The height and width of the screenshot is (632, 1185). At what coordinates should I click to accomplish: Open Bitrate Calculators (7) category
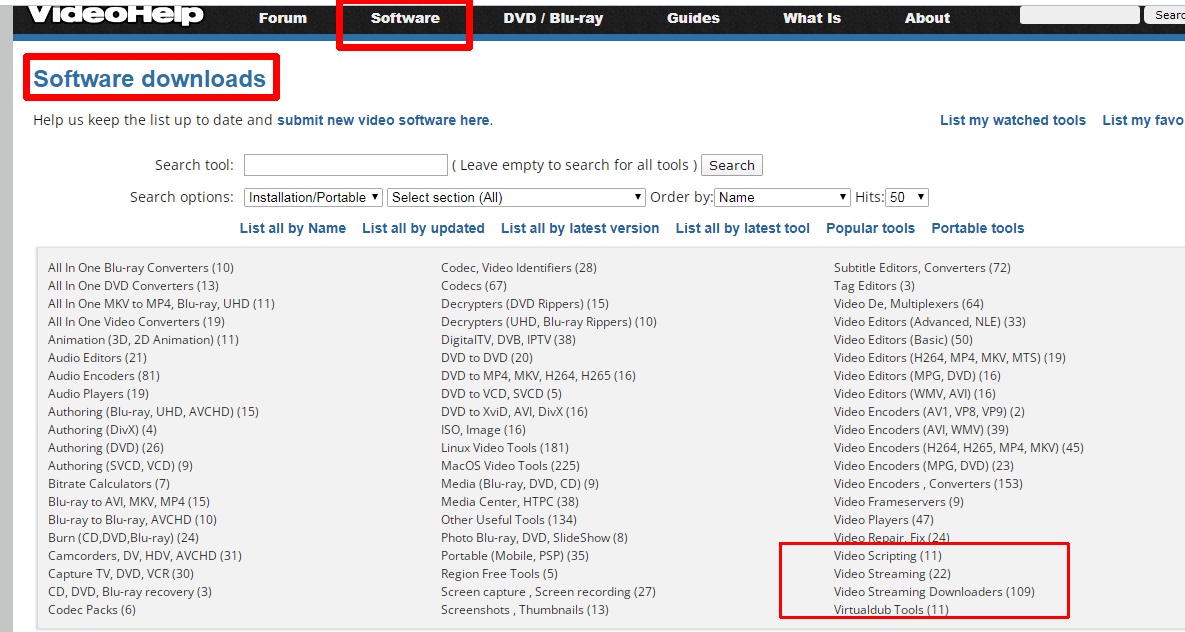[109, 484]
